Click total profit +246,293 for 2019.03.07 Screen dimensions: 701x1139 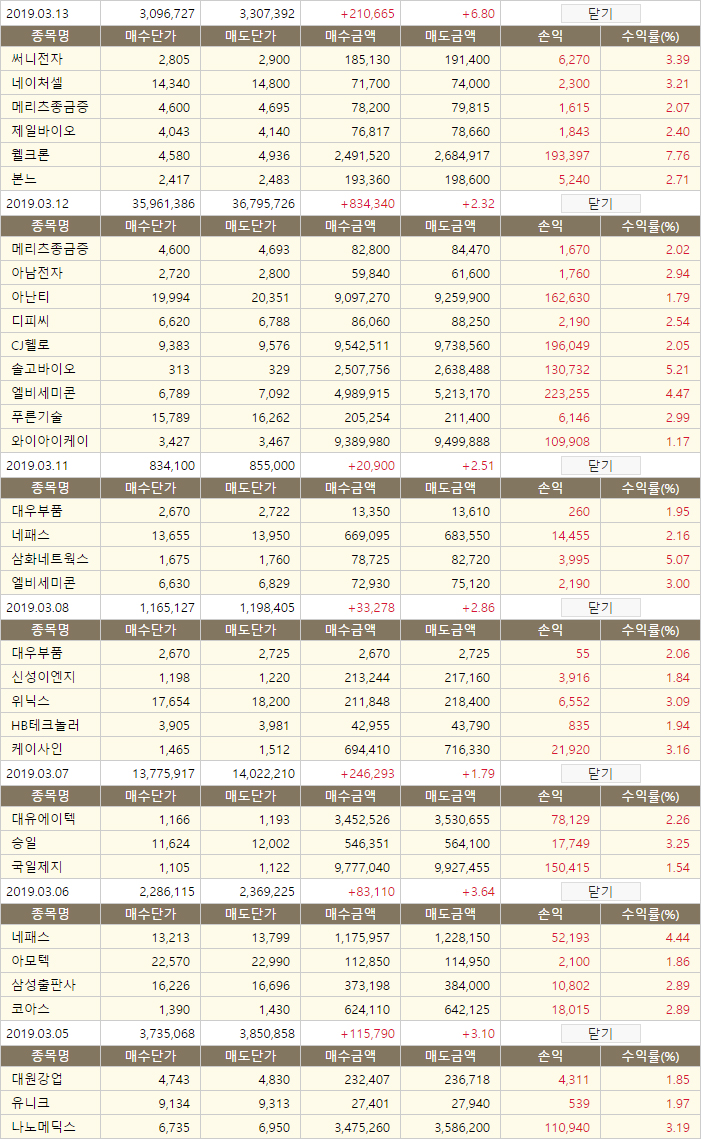[368, 774]
